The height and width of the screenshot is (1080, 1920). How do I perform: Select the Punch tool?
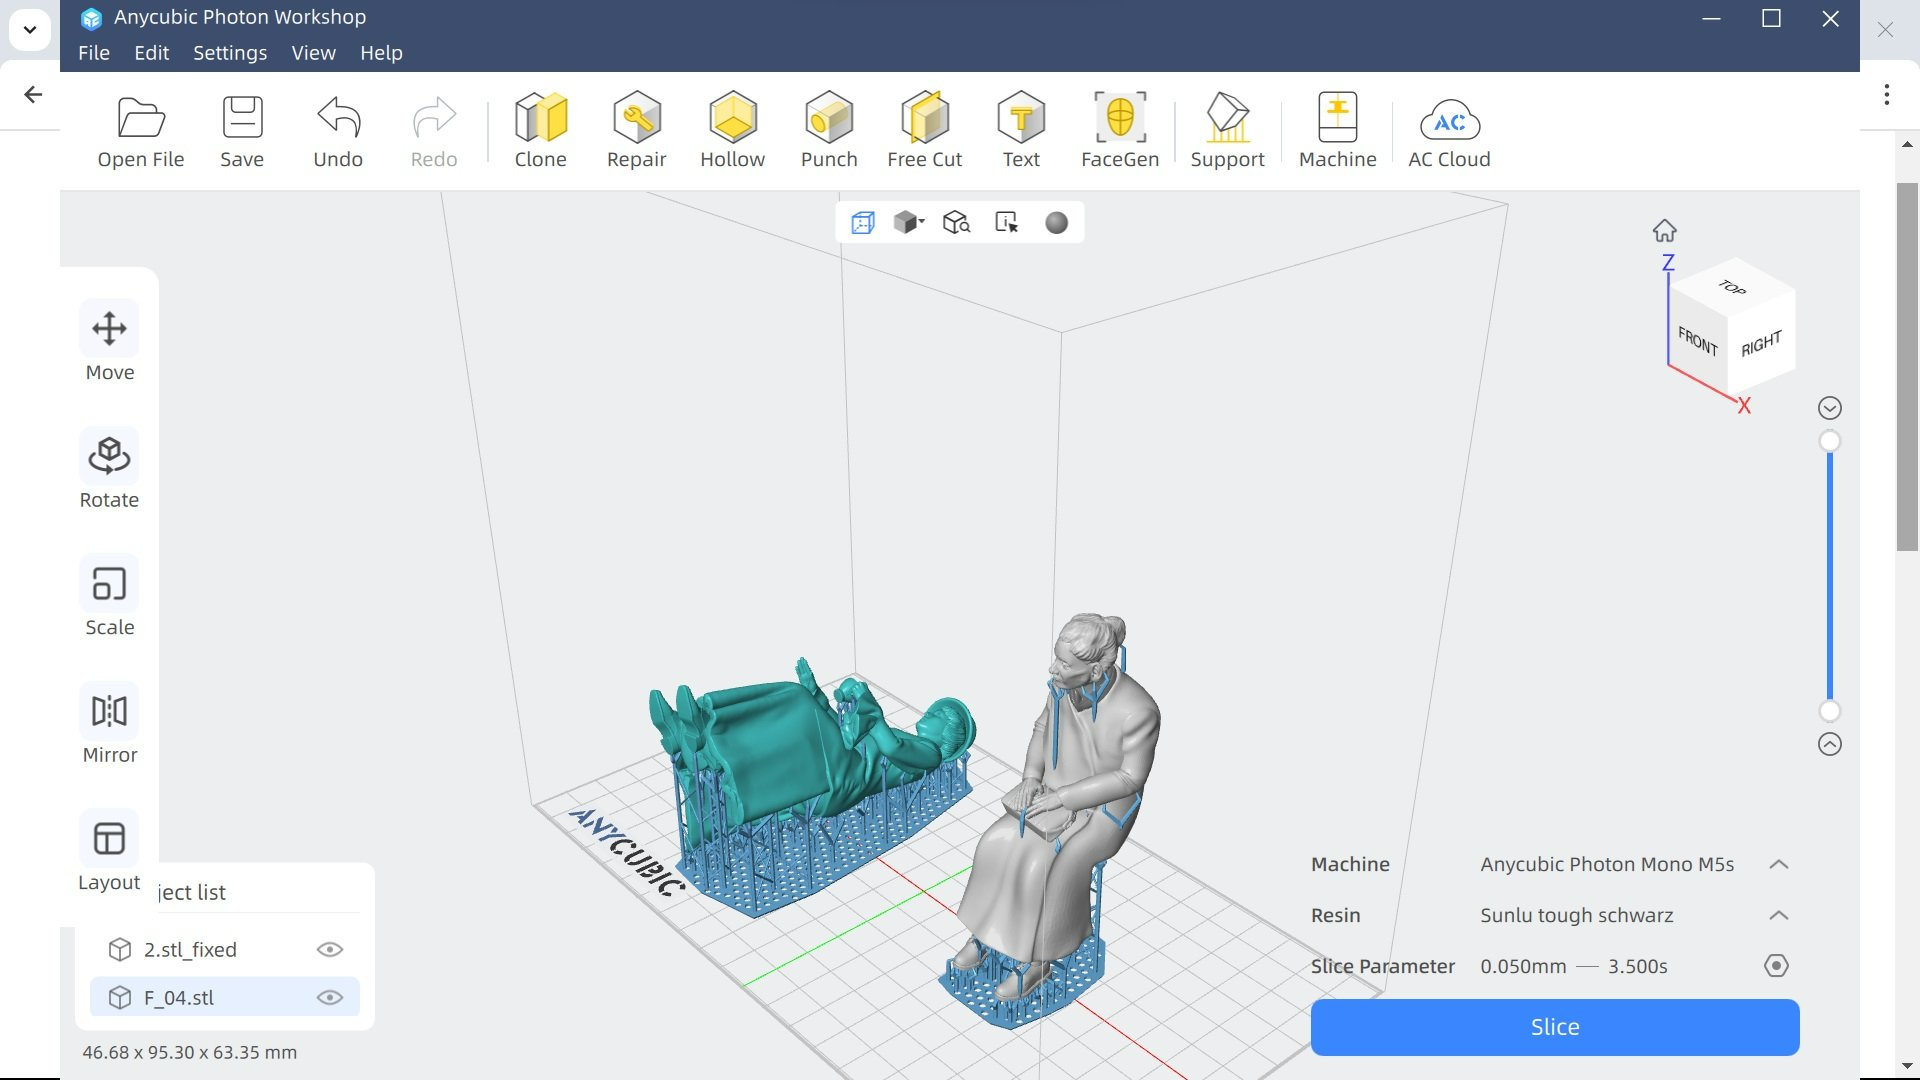[828, 130]
